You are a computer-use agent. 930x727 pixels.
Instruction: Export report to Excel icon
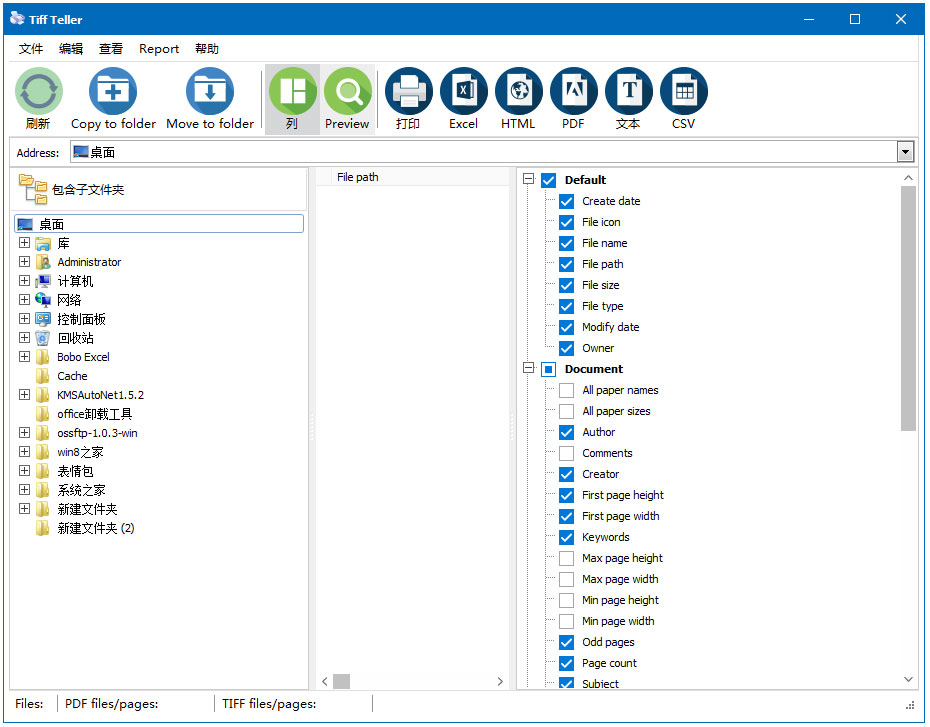[x=464, y=91]
